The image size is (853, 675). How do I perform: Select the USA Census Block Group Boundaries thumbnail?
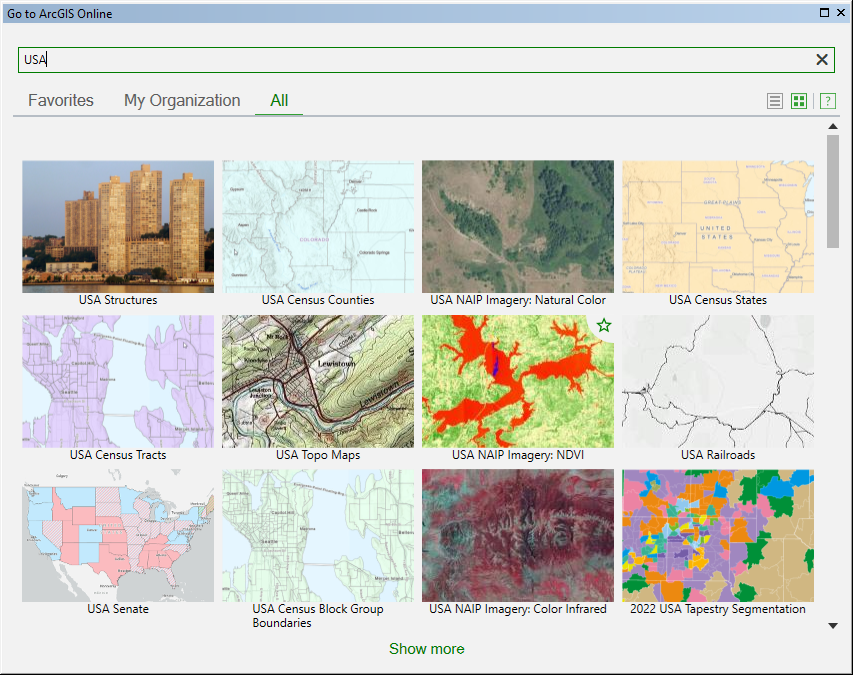[318, 536]
